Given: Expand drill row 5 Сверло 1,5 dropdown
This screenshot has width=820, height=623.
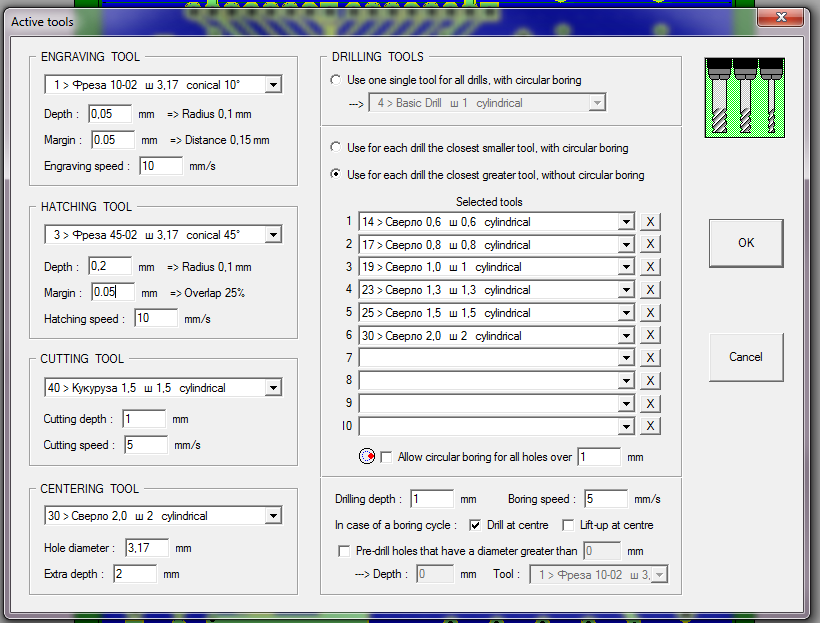Looking at the screenshot, I should tap(626, 313).
